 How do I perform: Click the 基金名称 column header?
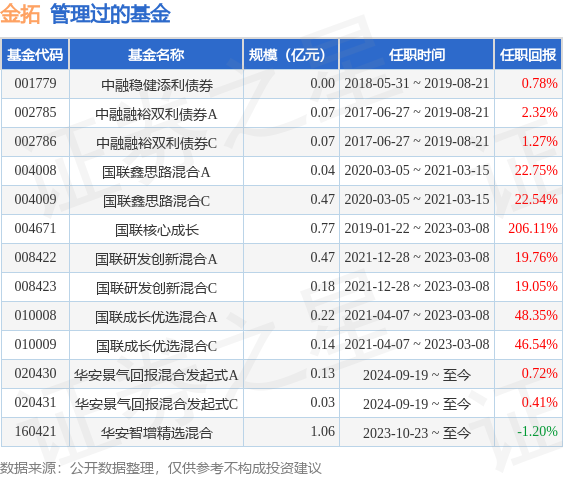tap(156, 55)
